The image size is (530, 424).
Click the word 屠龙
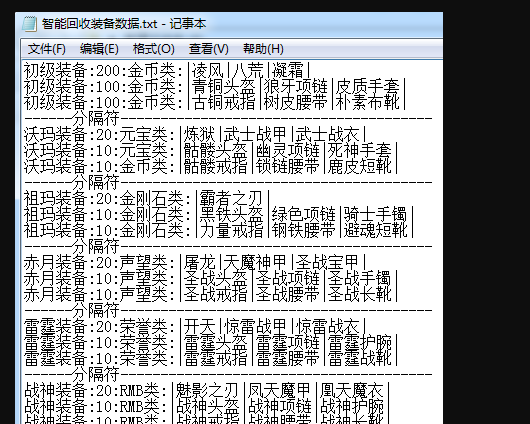tap(199, 262)
